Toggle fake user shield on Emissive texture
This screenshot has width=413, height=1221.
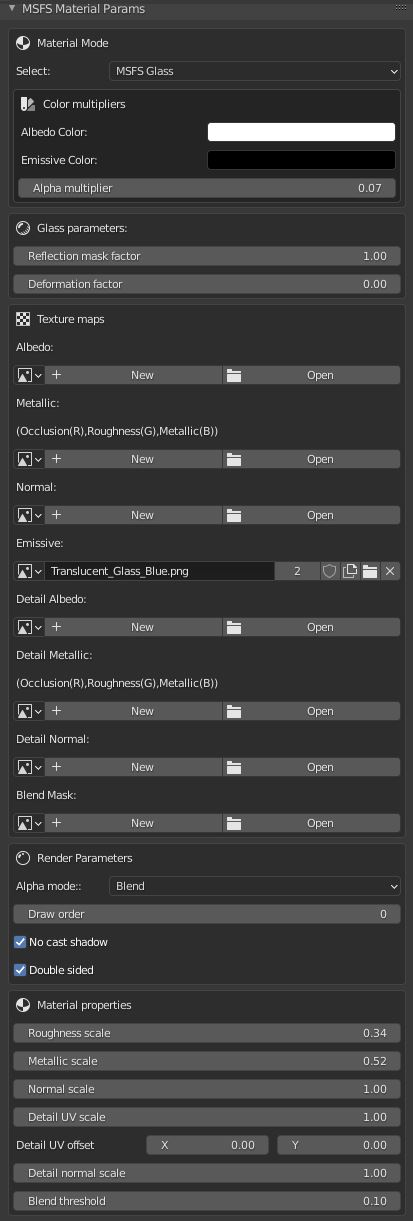[x=330, y=571]
